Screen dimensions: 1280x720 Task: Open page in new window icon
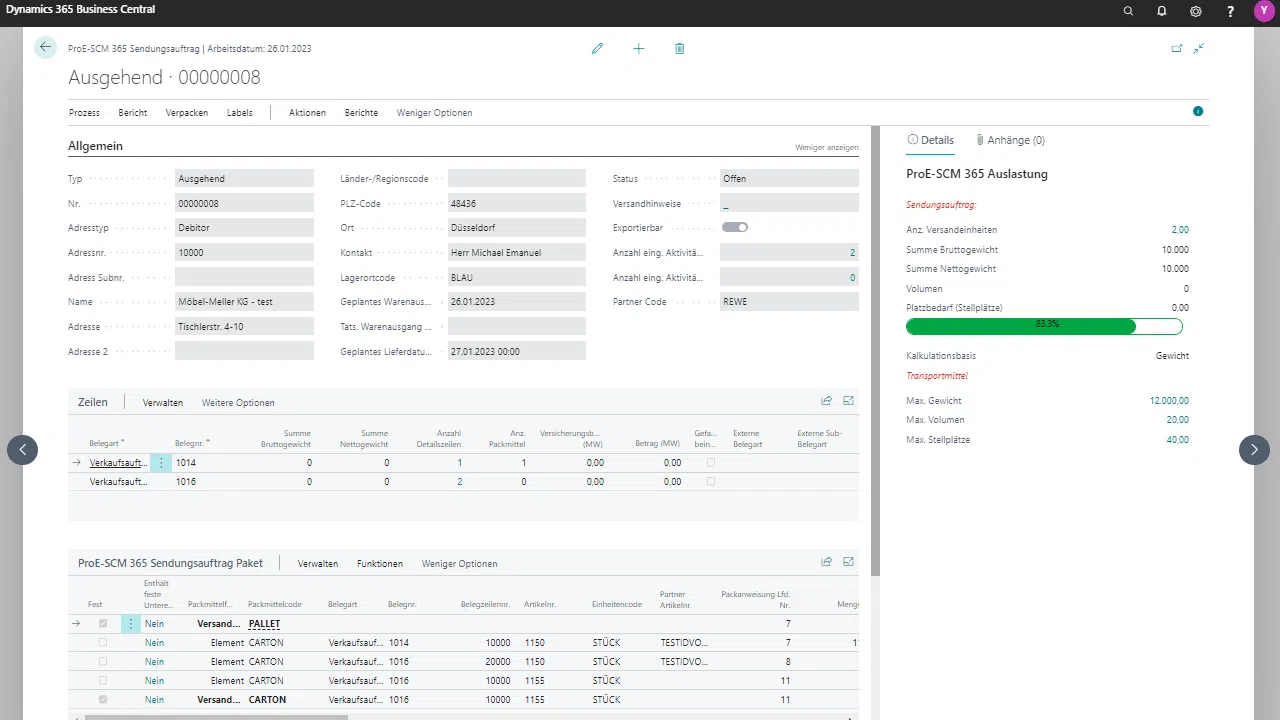coord(1177,48)
